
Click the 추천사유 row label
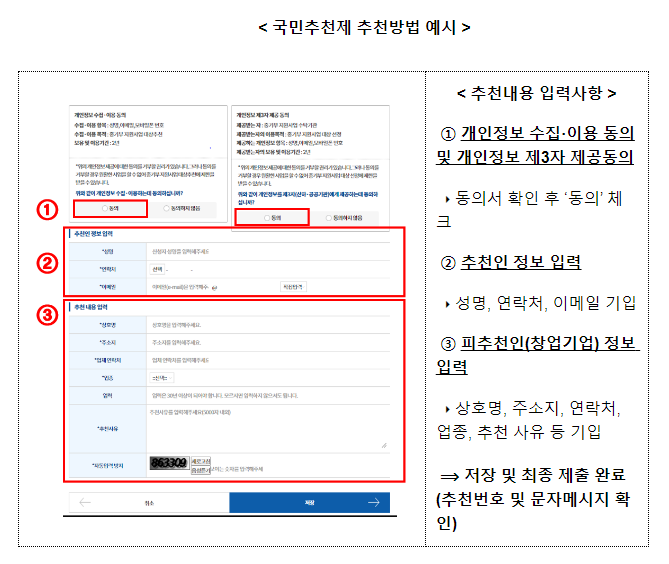(108, 428)
